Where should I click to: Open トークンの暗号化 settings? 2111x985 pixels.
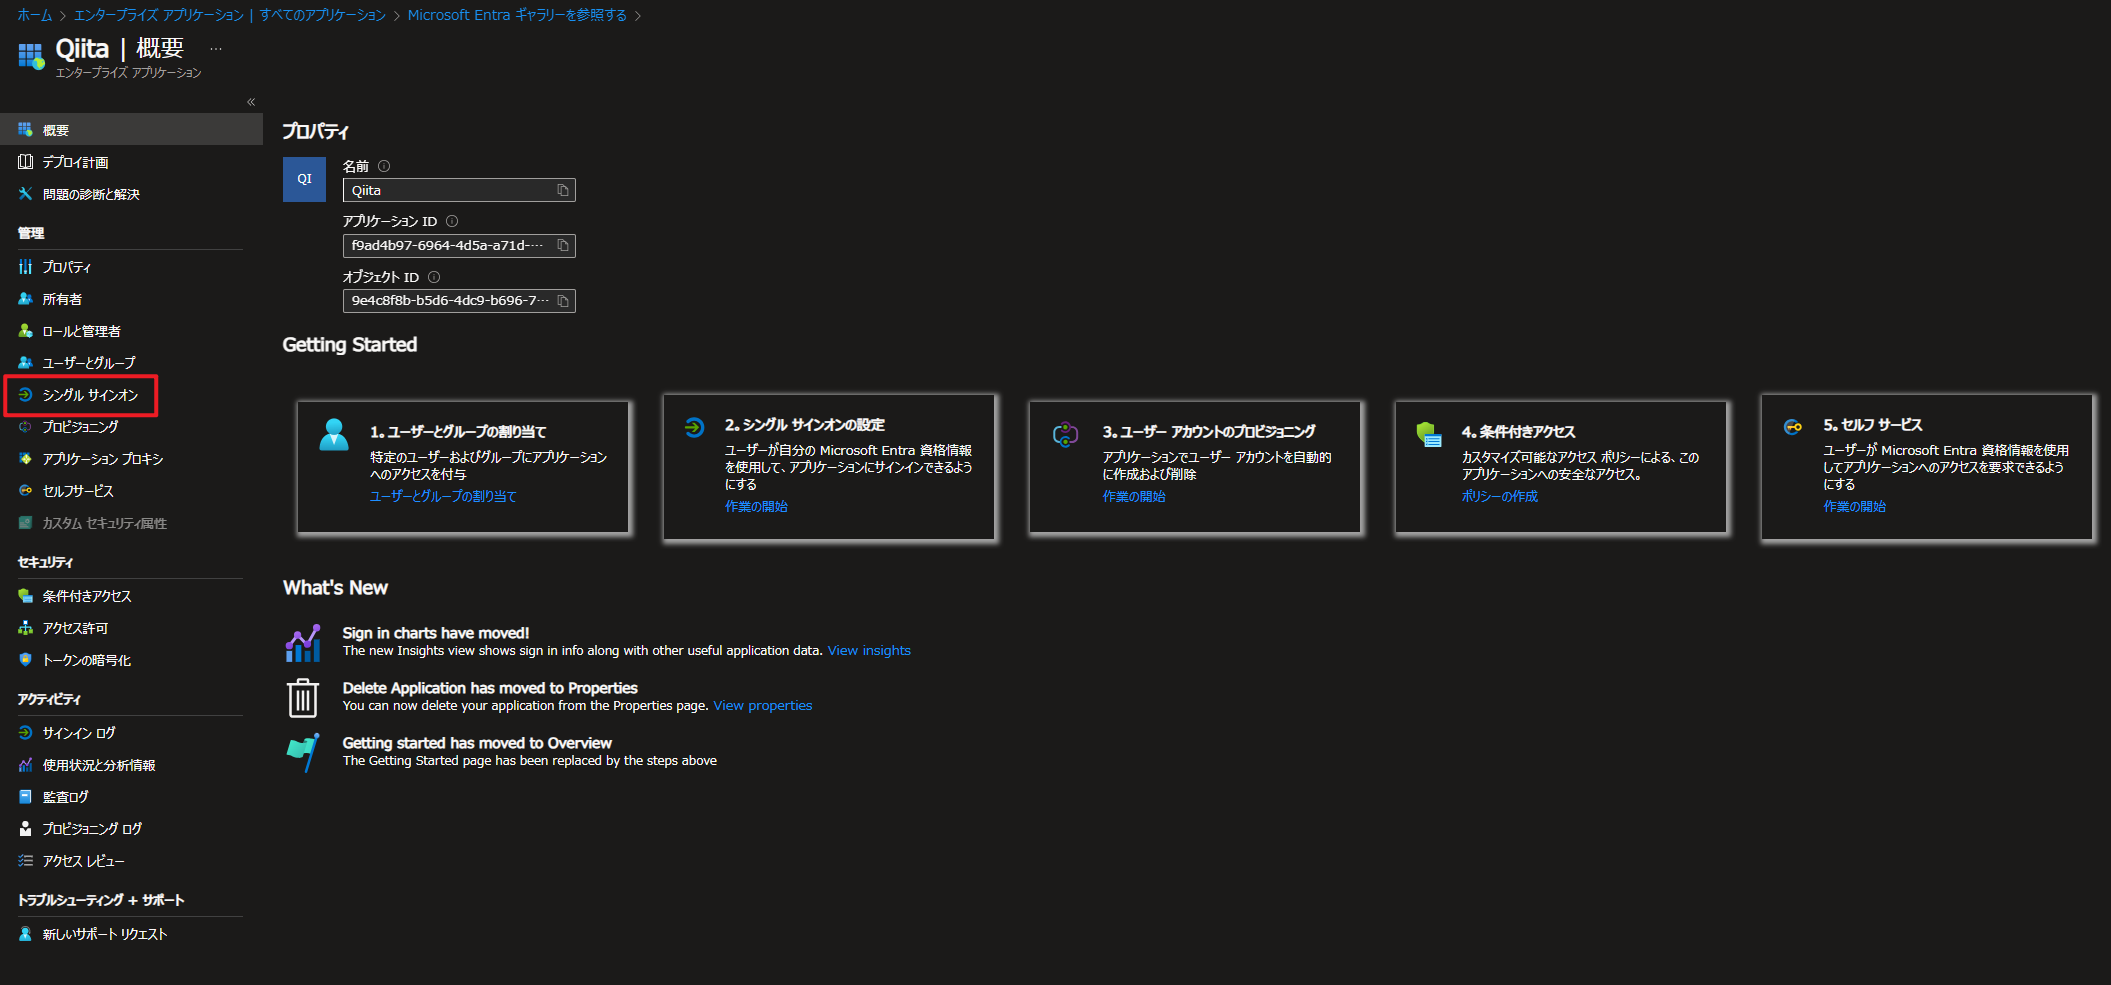click(x=89, y=659)
